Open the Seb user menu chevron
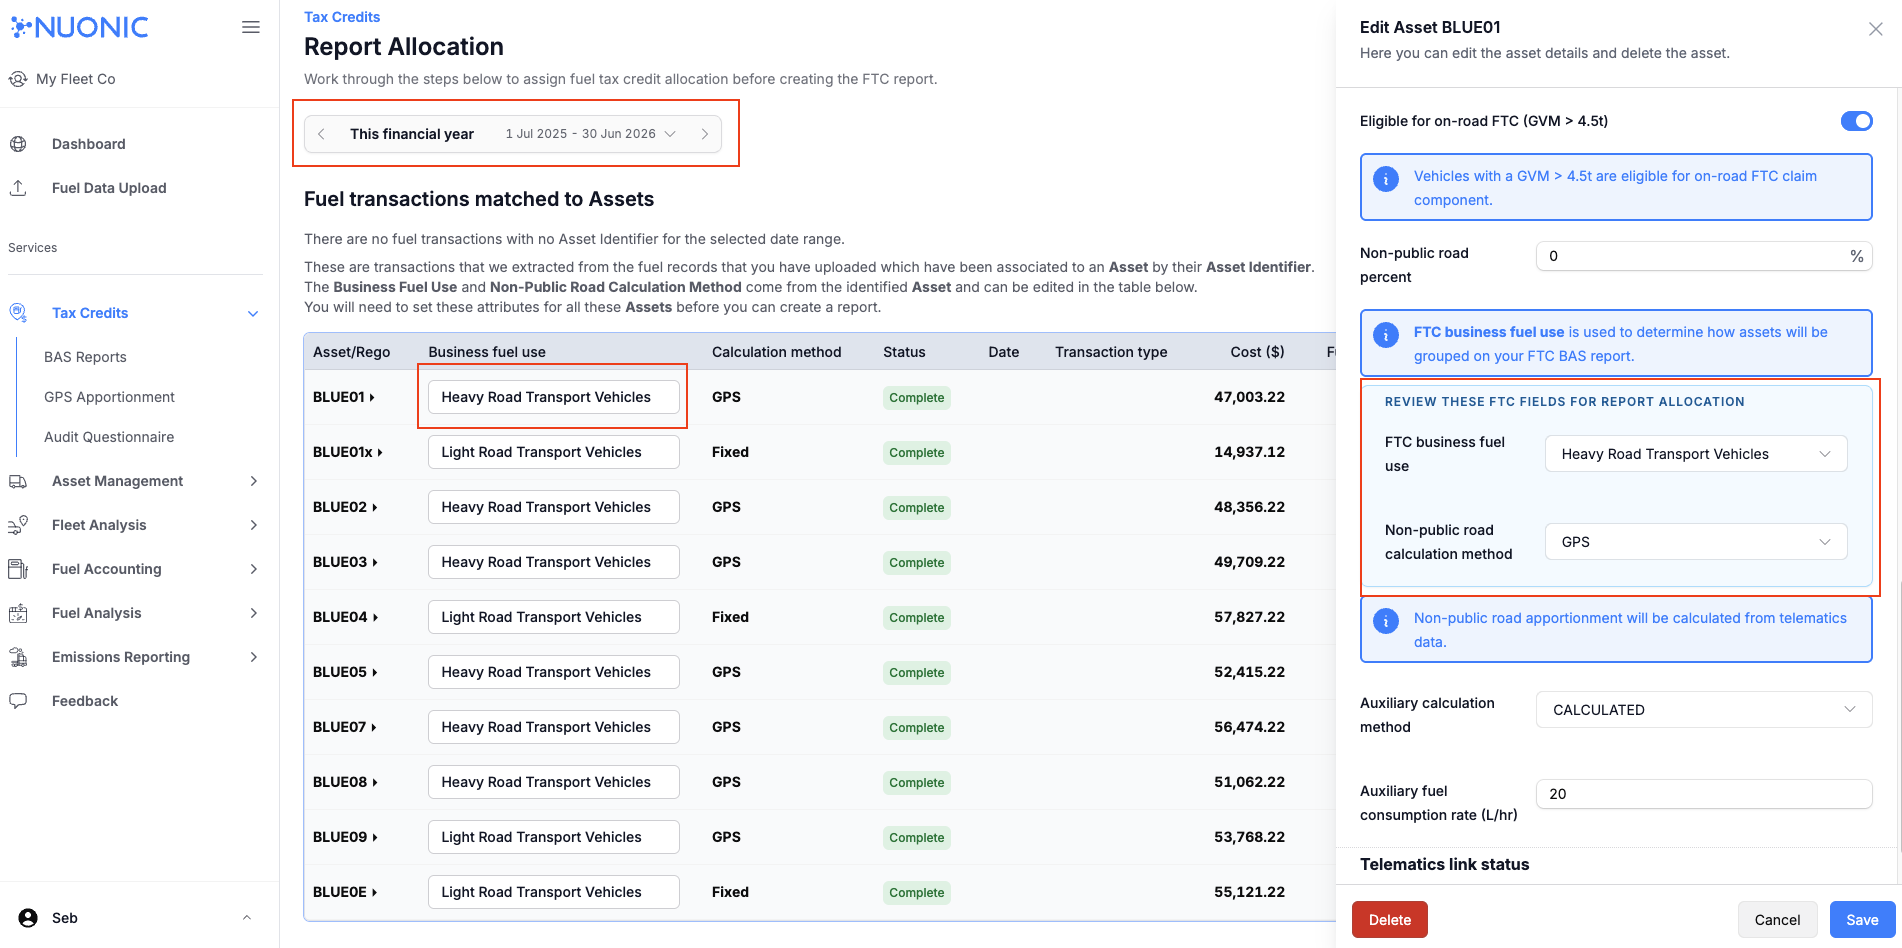The height and width of the screenshot is (948, 1902). point(247,918)
